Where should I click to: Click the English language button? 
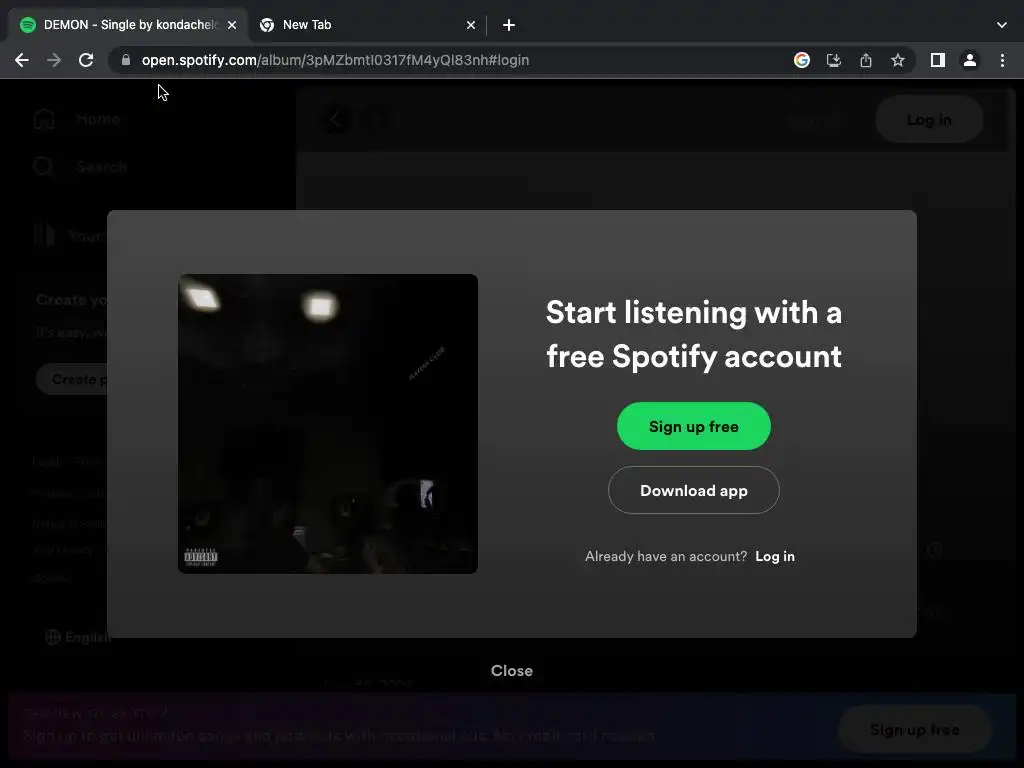(78, 637)
